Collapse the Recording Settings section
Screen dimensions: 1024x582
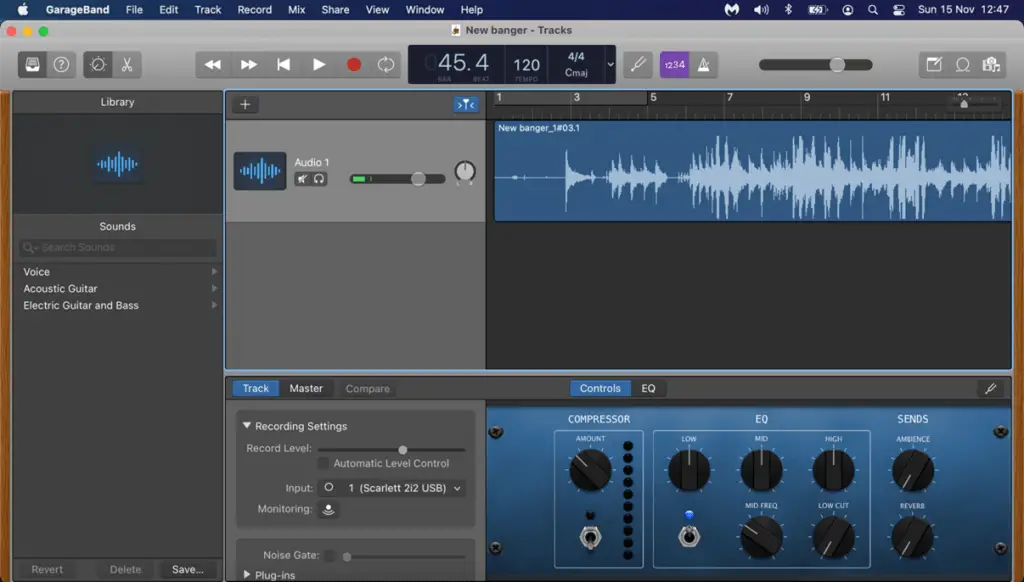247,426
